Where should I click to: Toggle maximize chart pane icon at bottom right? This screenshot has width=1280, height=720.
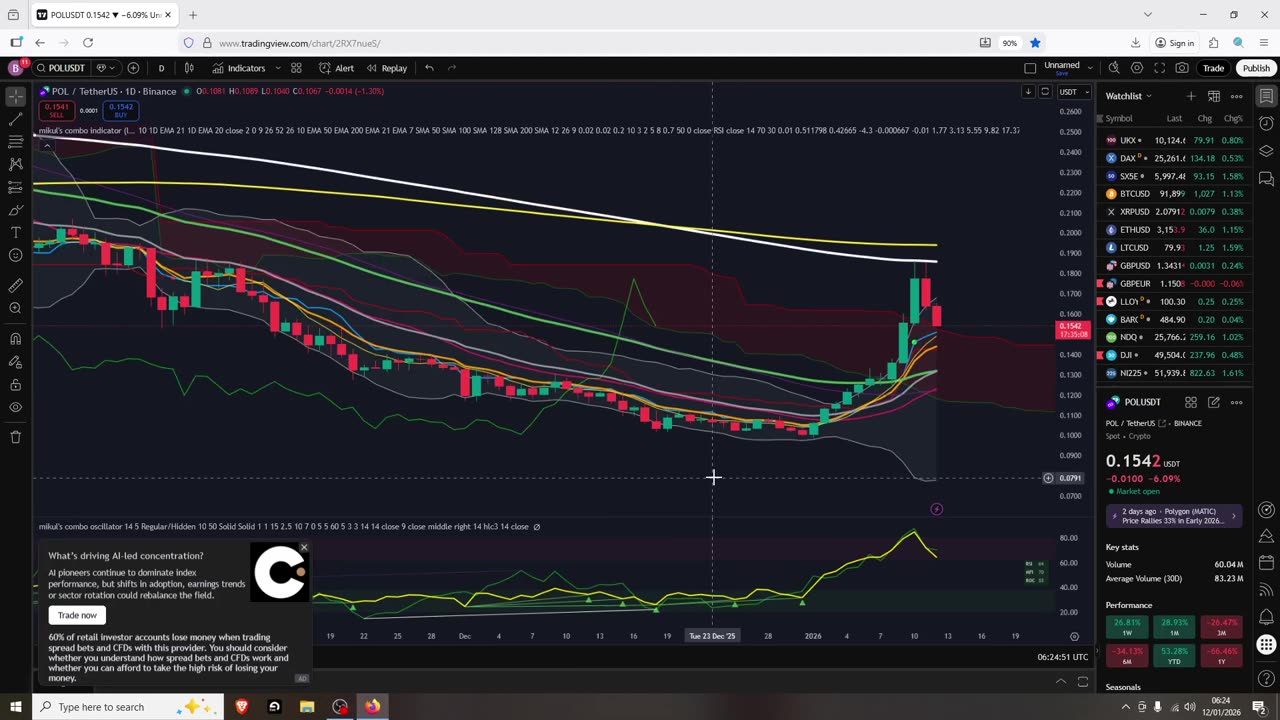[x=1082, y=682]
